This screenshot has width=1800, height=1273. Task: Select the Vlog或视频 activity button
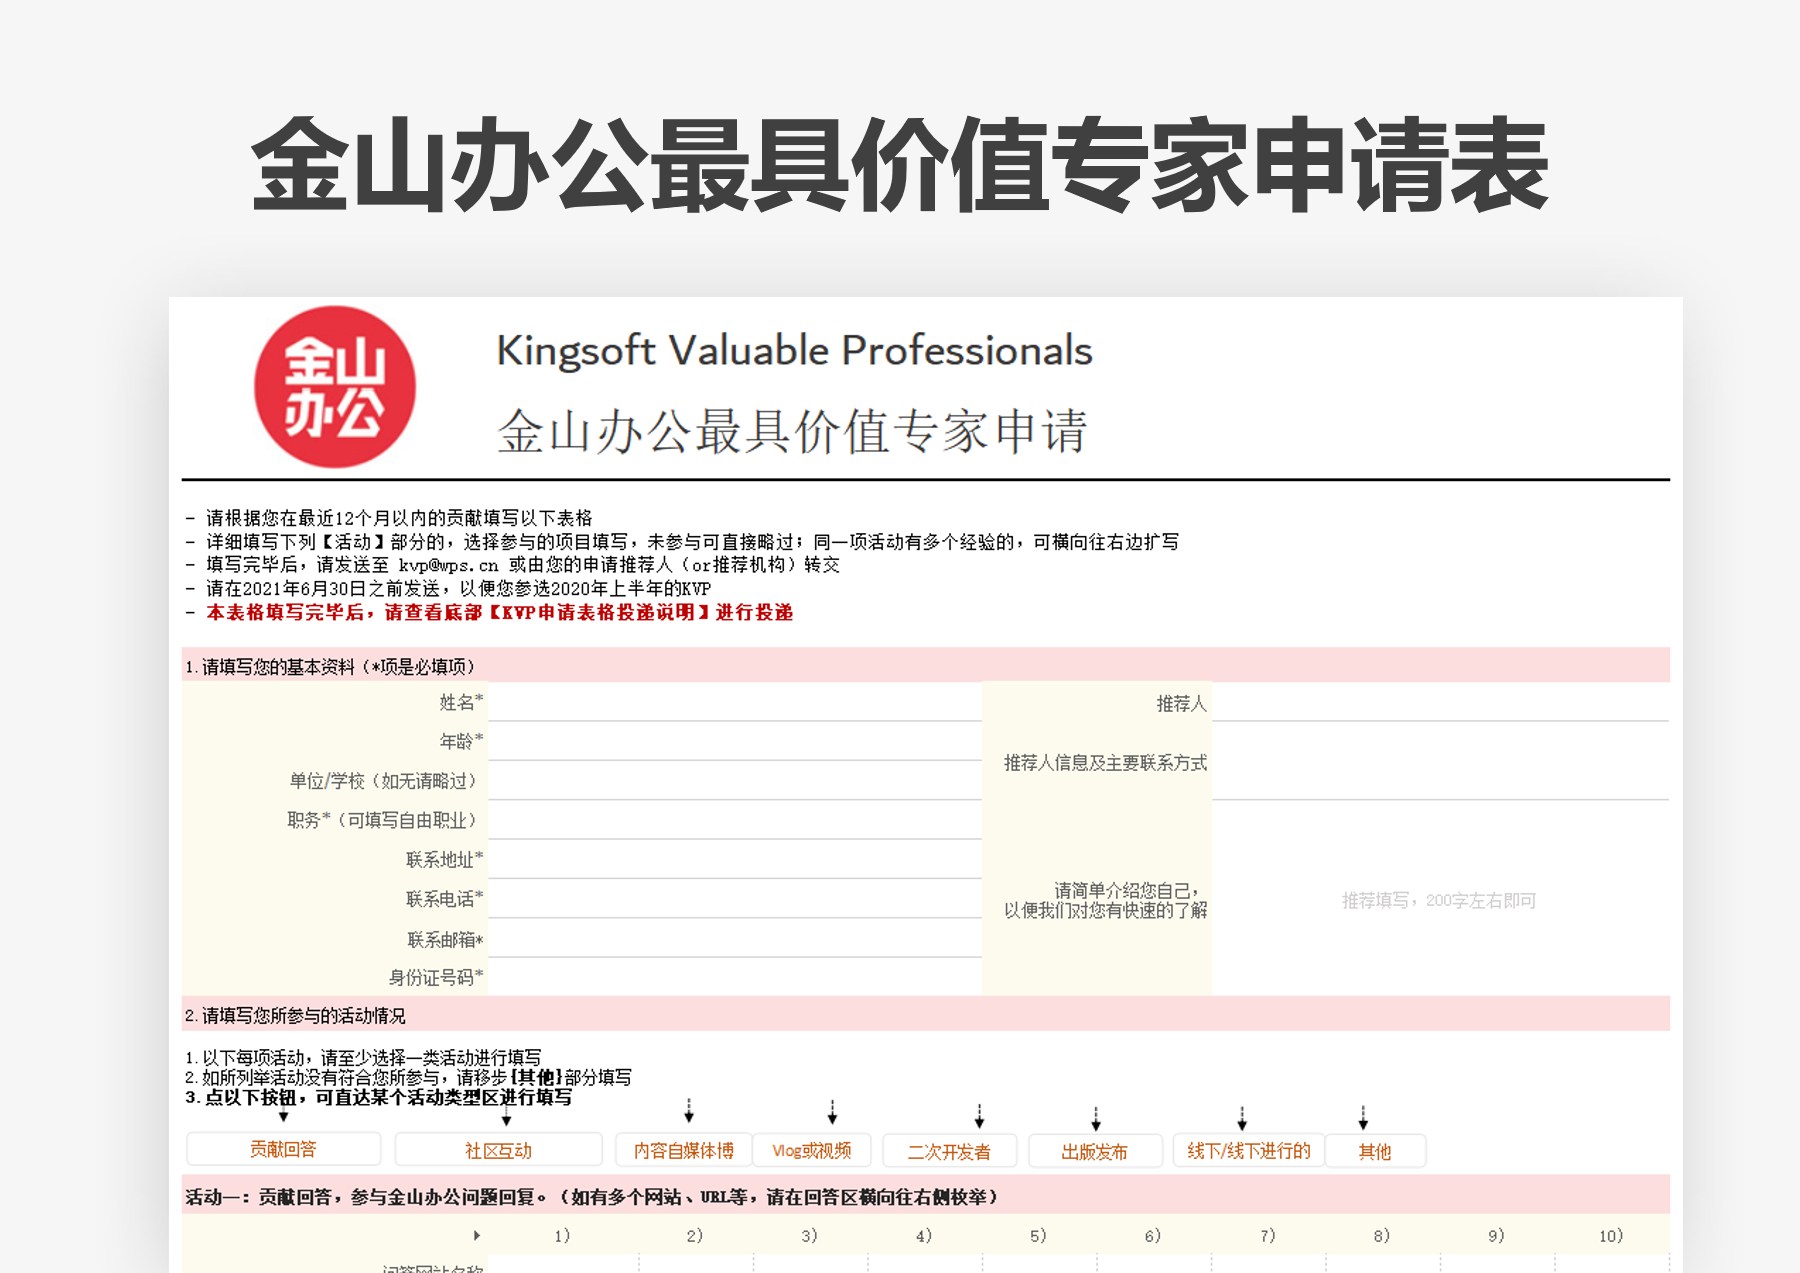point(814,1150)
